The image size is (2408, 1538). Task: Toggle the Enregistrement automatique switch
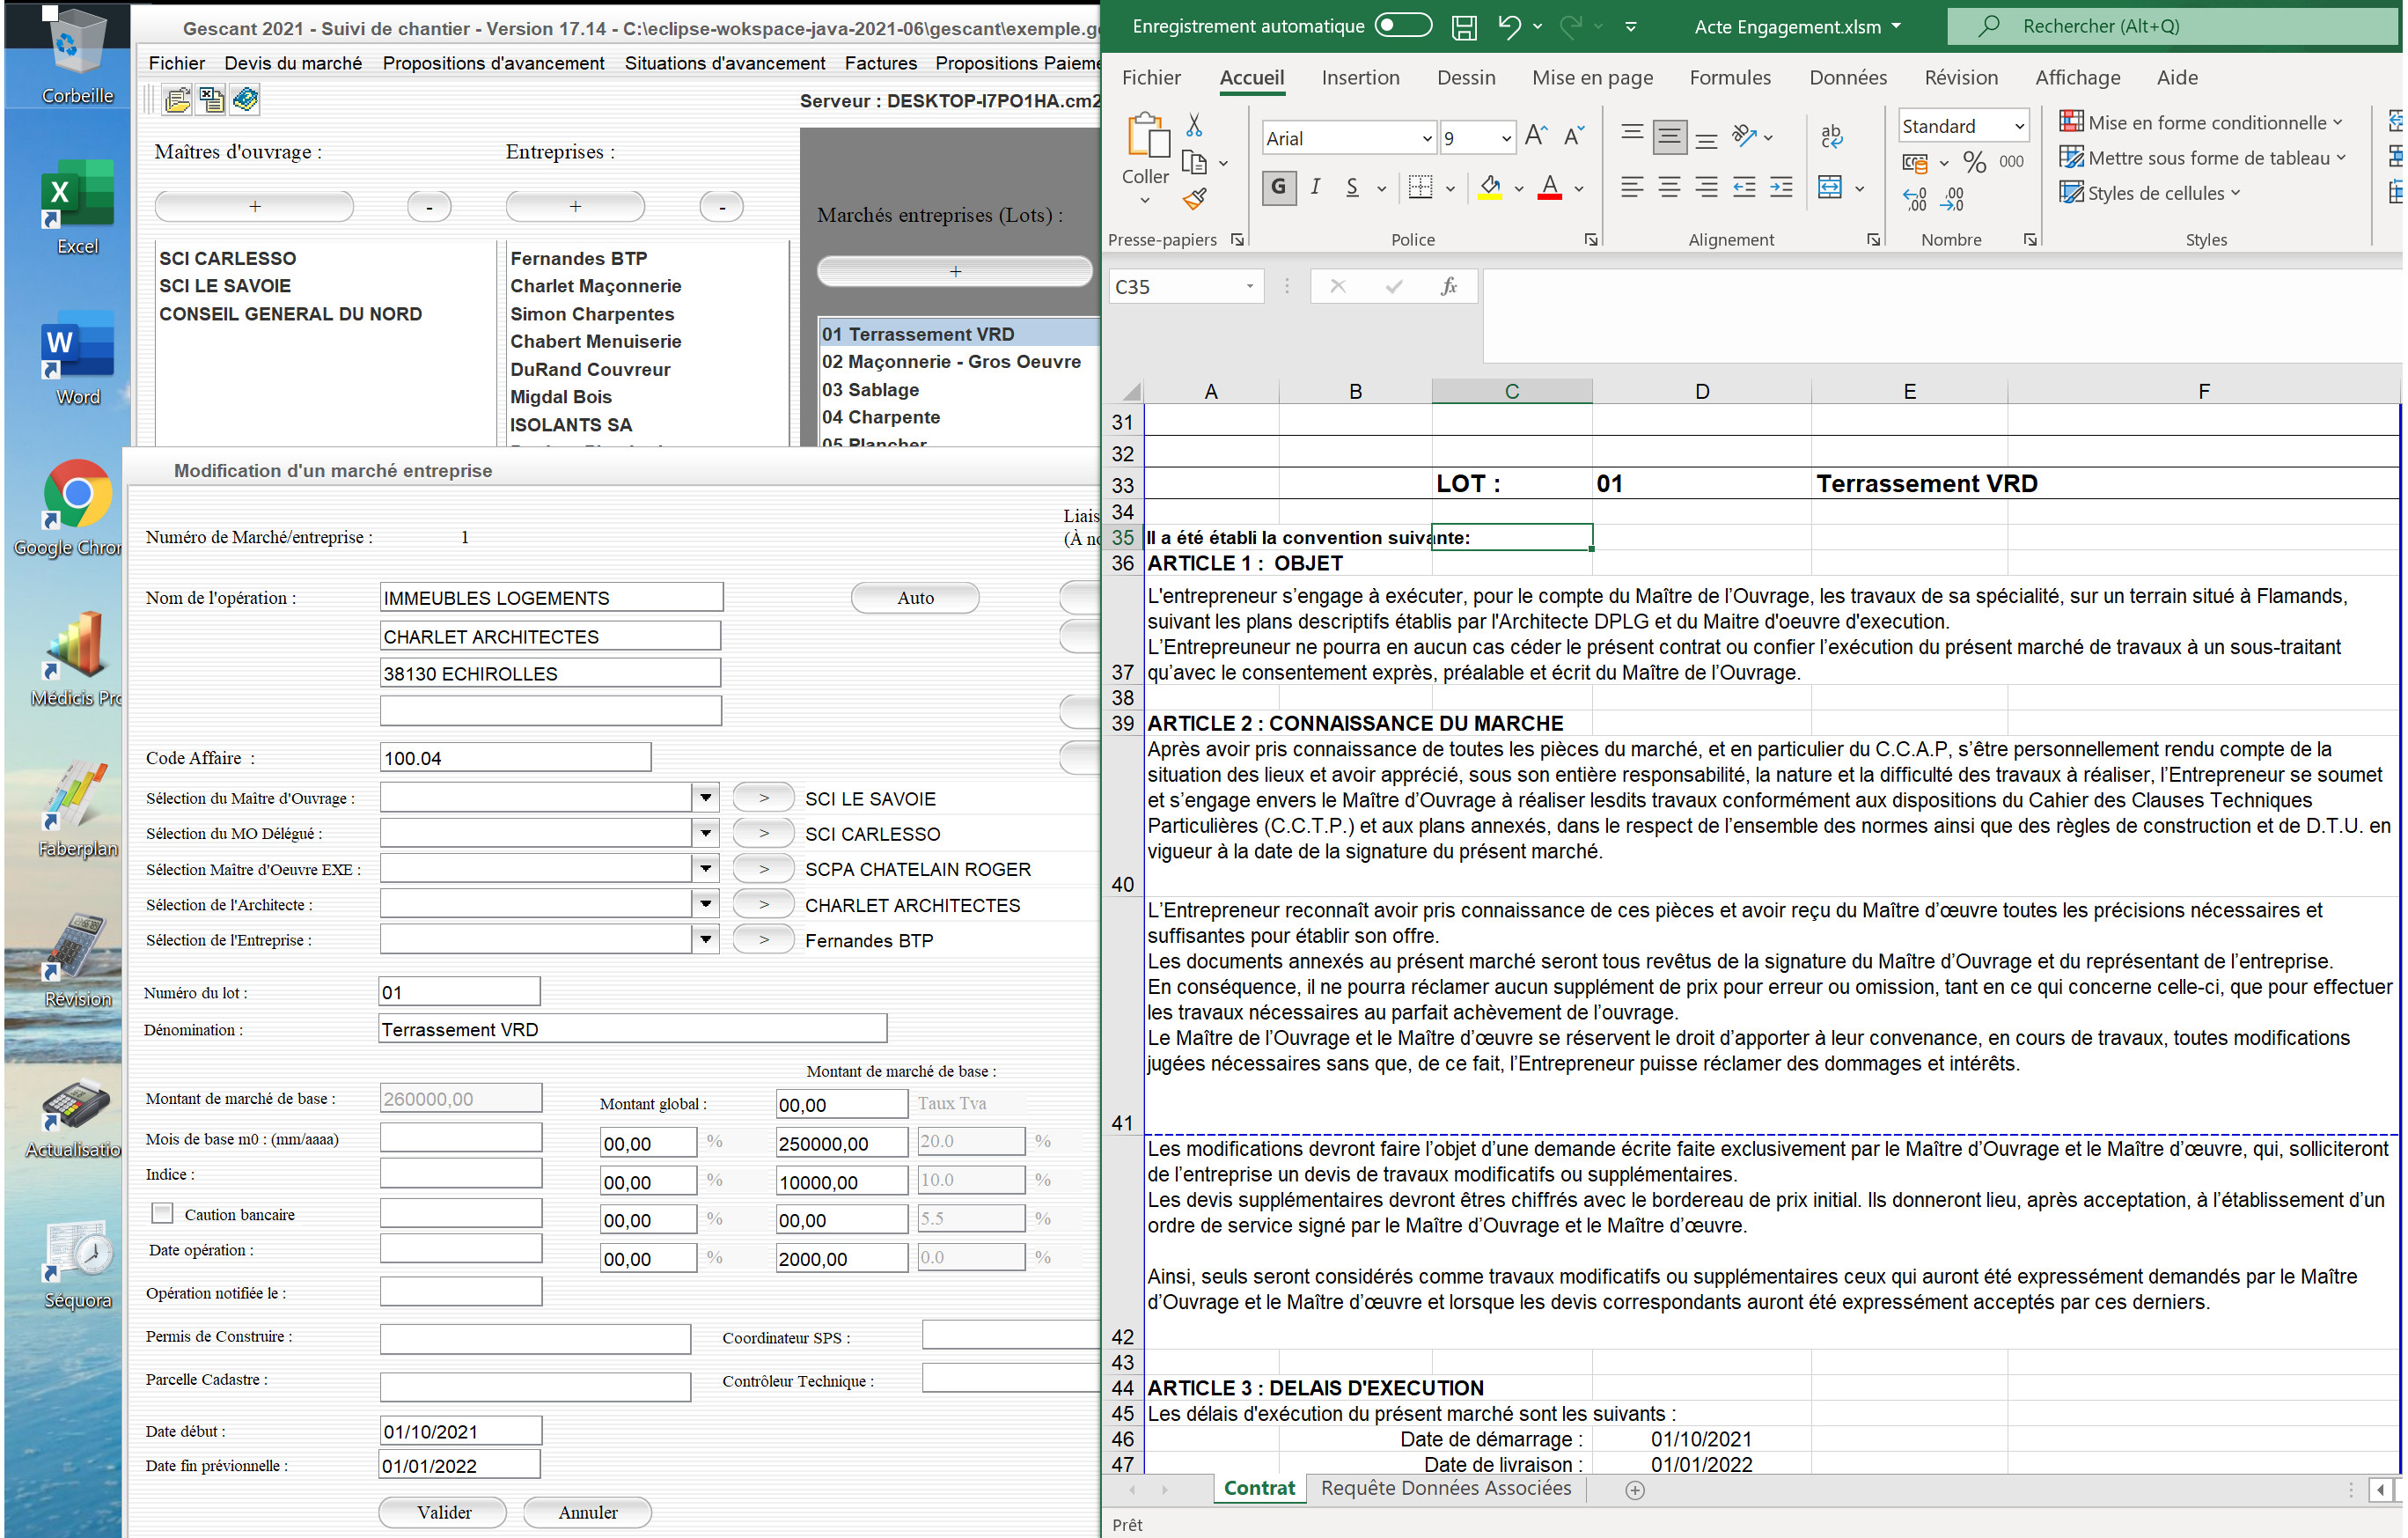(x=1403, y=26)
